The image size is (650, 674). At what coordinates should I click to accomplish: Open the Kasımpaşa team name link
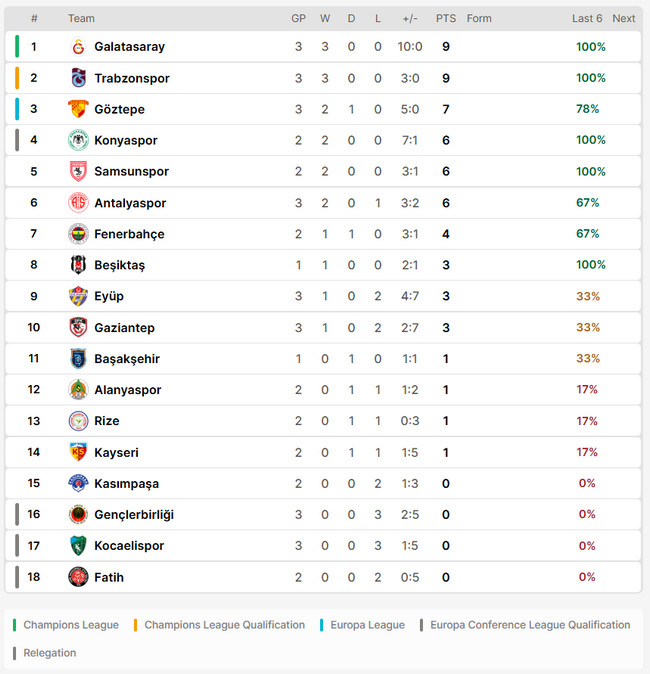126,484
